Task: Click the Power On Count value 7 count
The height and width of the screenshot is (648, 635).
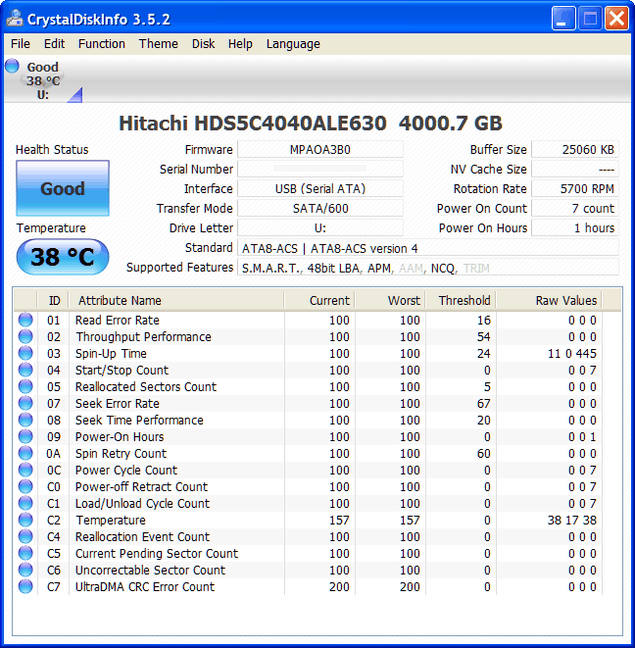Action: (x=575, y=208)
